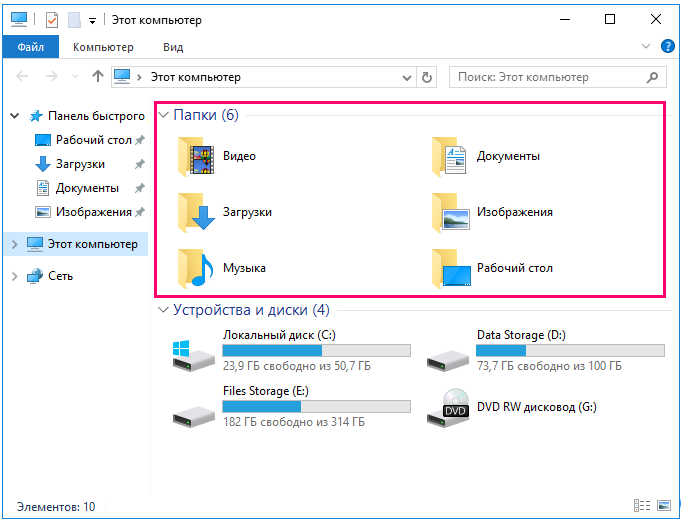Open the Изображения folder icon in Папки

pyautogui.click(x=451, y=212)
